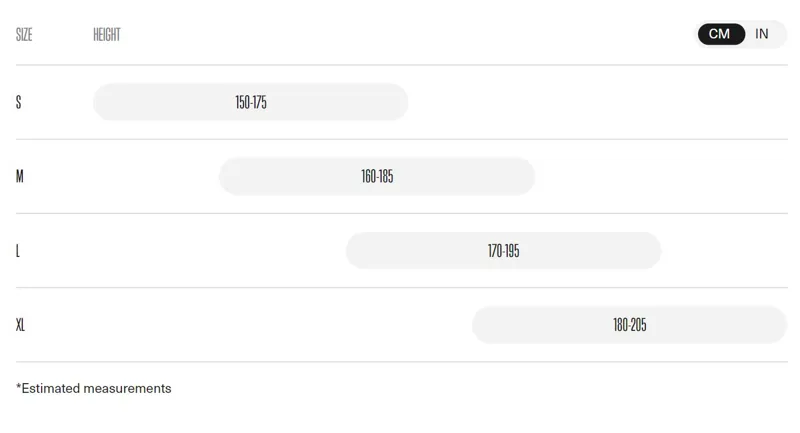Click the 170-195 height range bar
800x433 pixels.
503,251
